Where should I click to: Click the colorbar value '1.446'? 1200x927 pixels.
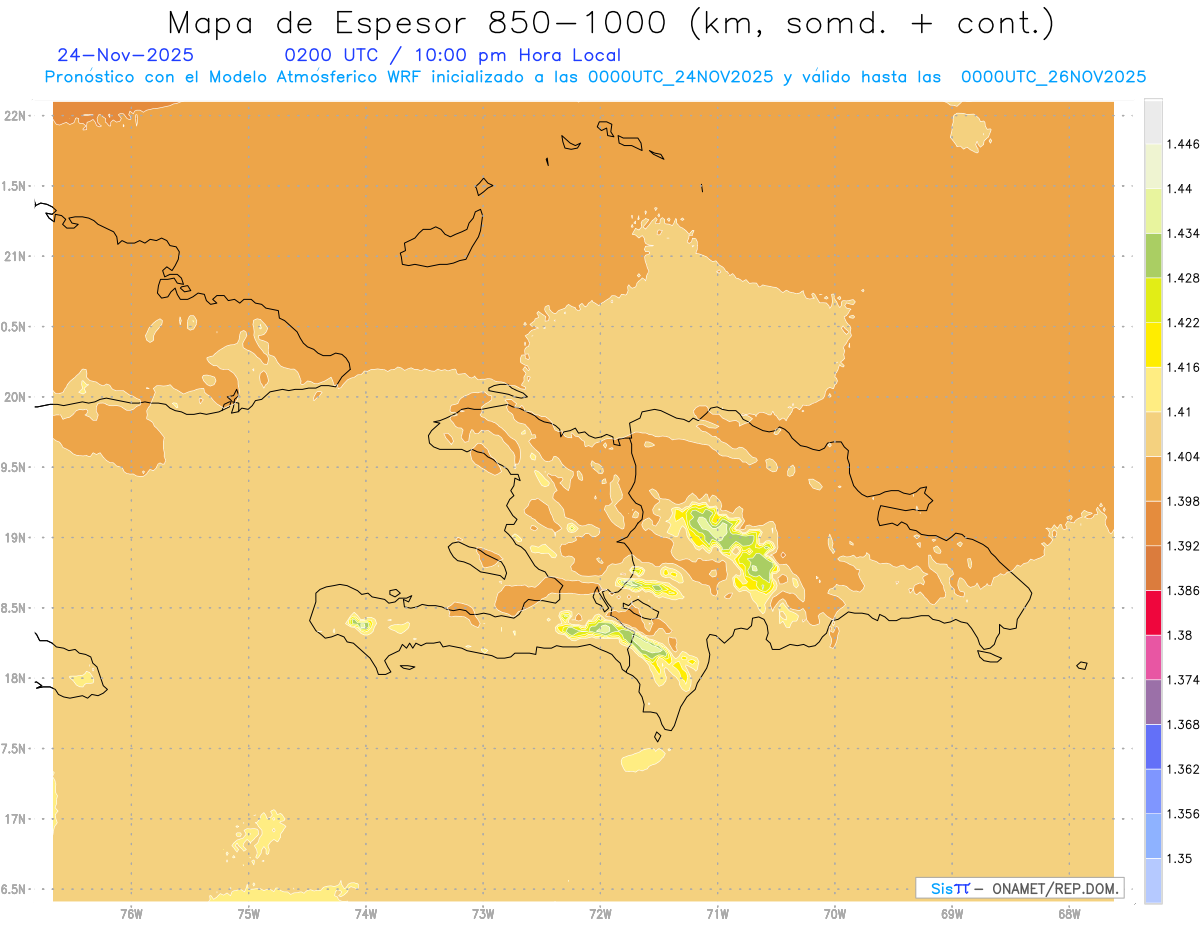coord(1185,144)
